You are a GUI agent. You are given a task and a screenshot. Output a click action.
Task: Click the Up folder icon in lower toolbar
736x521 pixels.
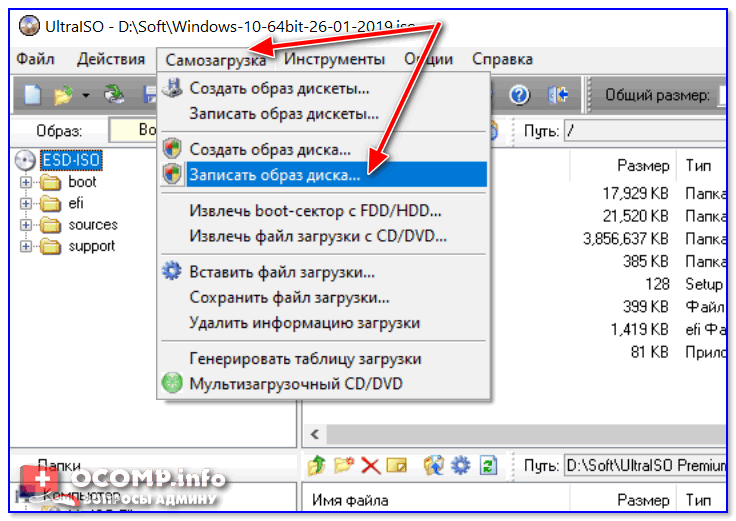pos(317,466)
